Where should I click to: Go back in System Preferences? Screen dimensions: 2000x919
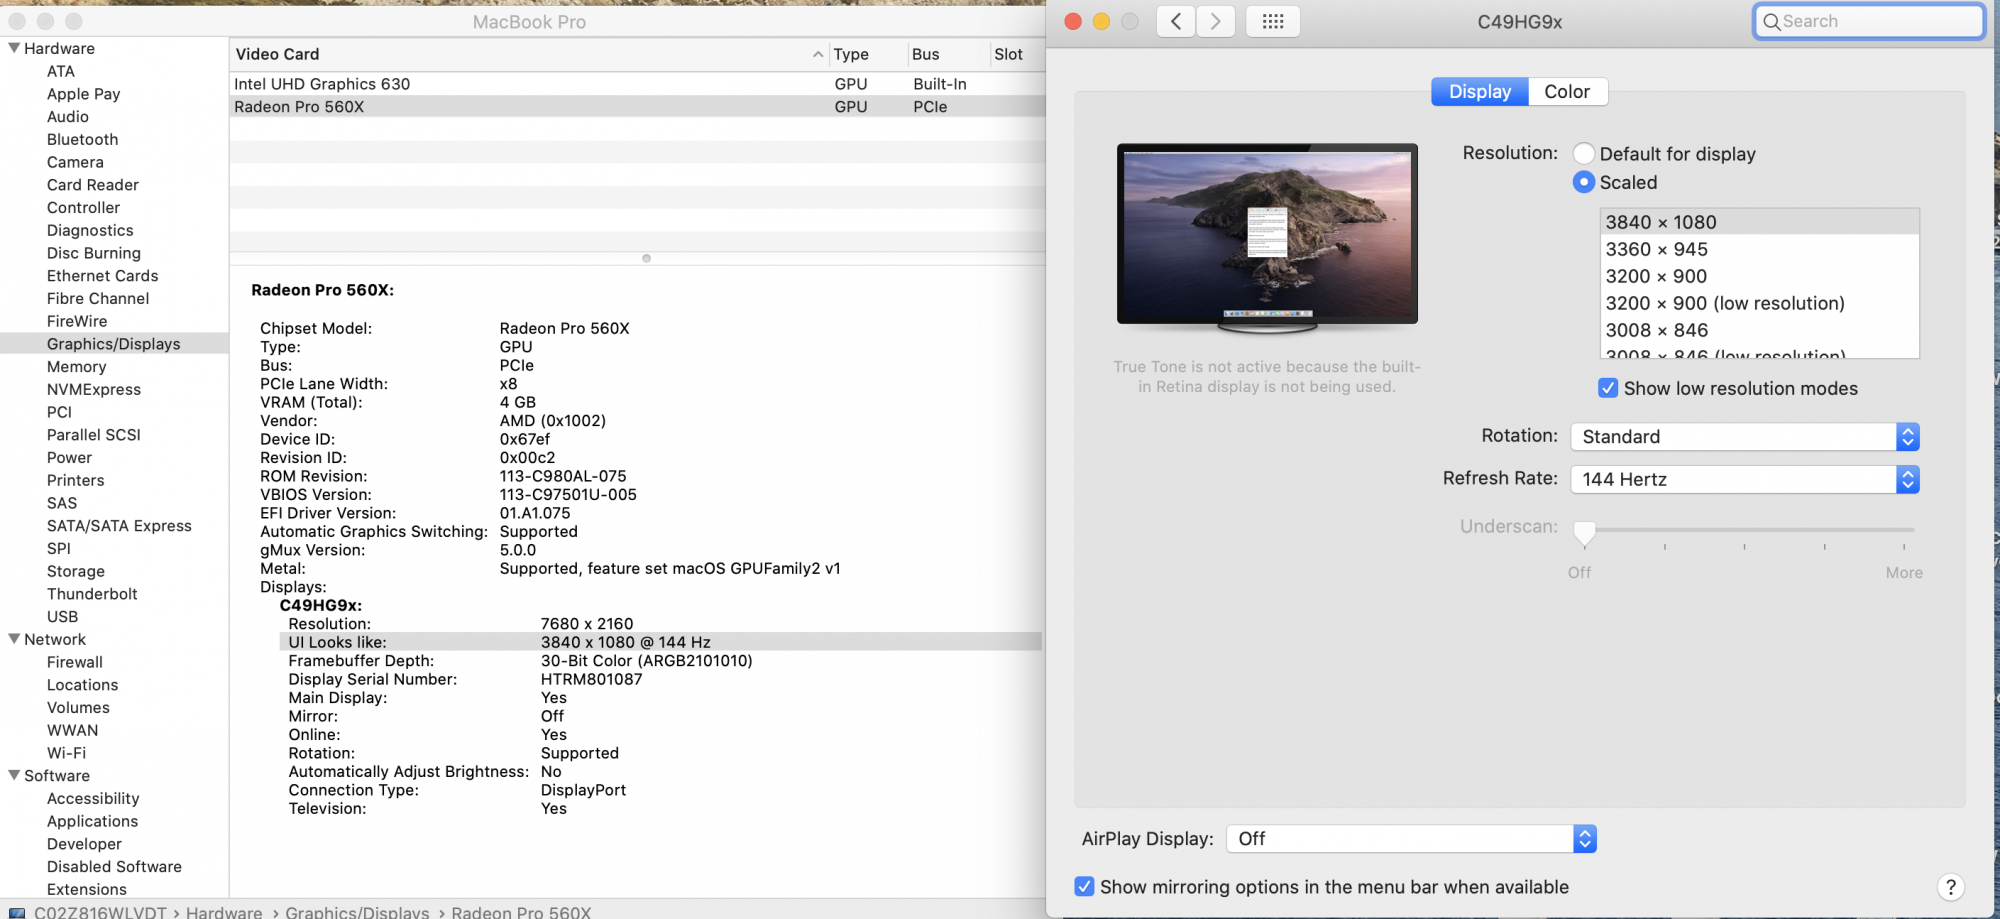point(1176,21)
